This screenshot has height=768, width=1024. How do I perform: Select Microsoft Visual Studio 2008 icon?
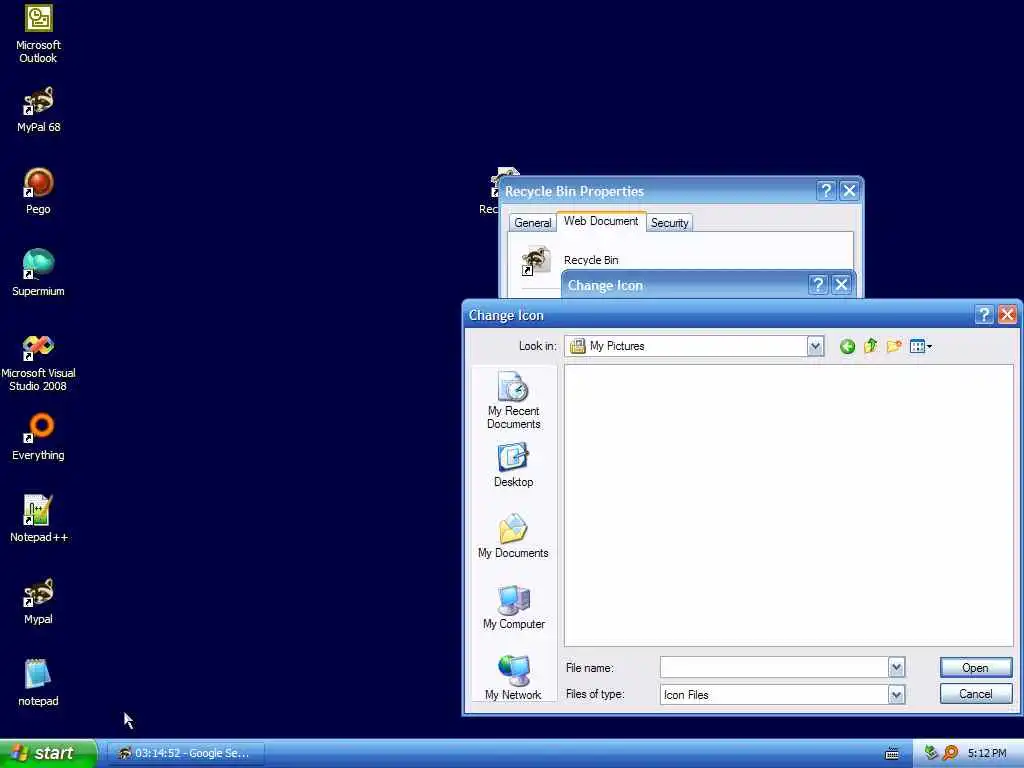pyautogui.click(x=38, y=362)
